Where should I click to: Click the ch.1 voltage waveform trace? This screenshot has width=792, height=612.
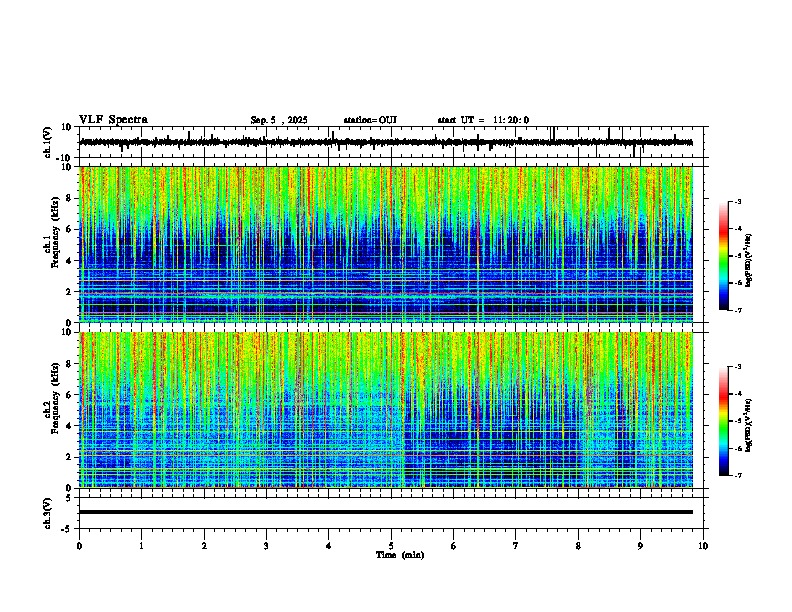tap(386, 142)
